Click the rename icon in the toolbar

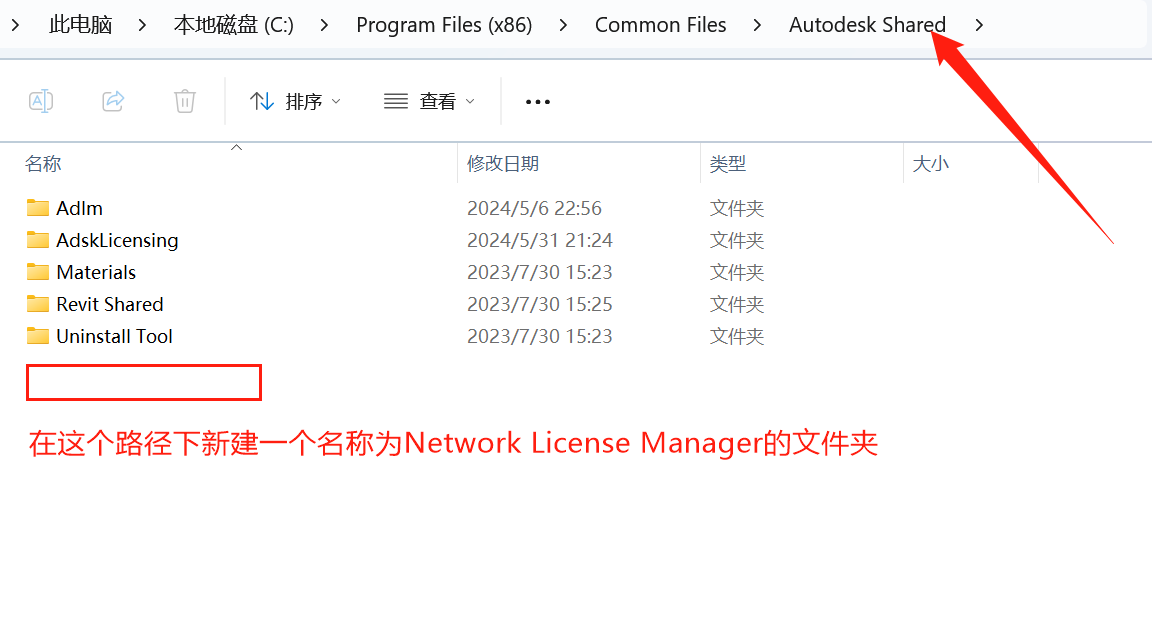41,100
